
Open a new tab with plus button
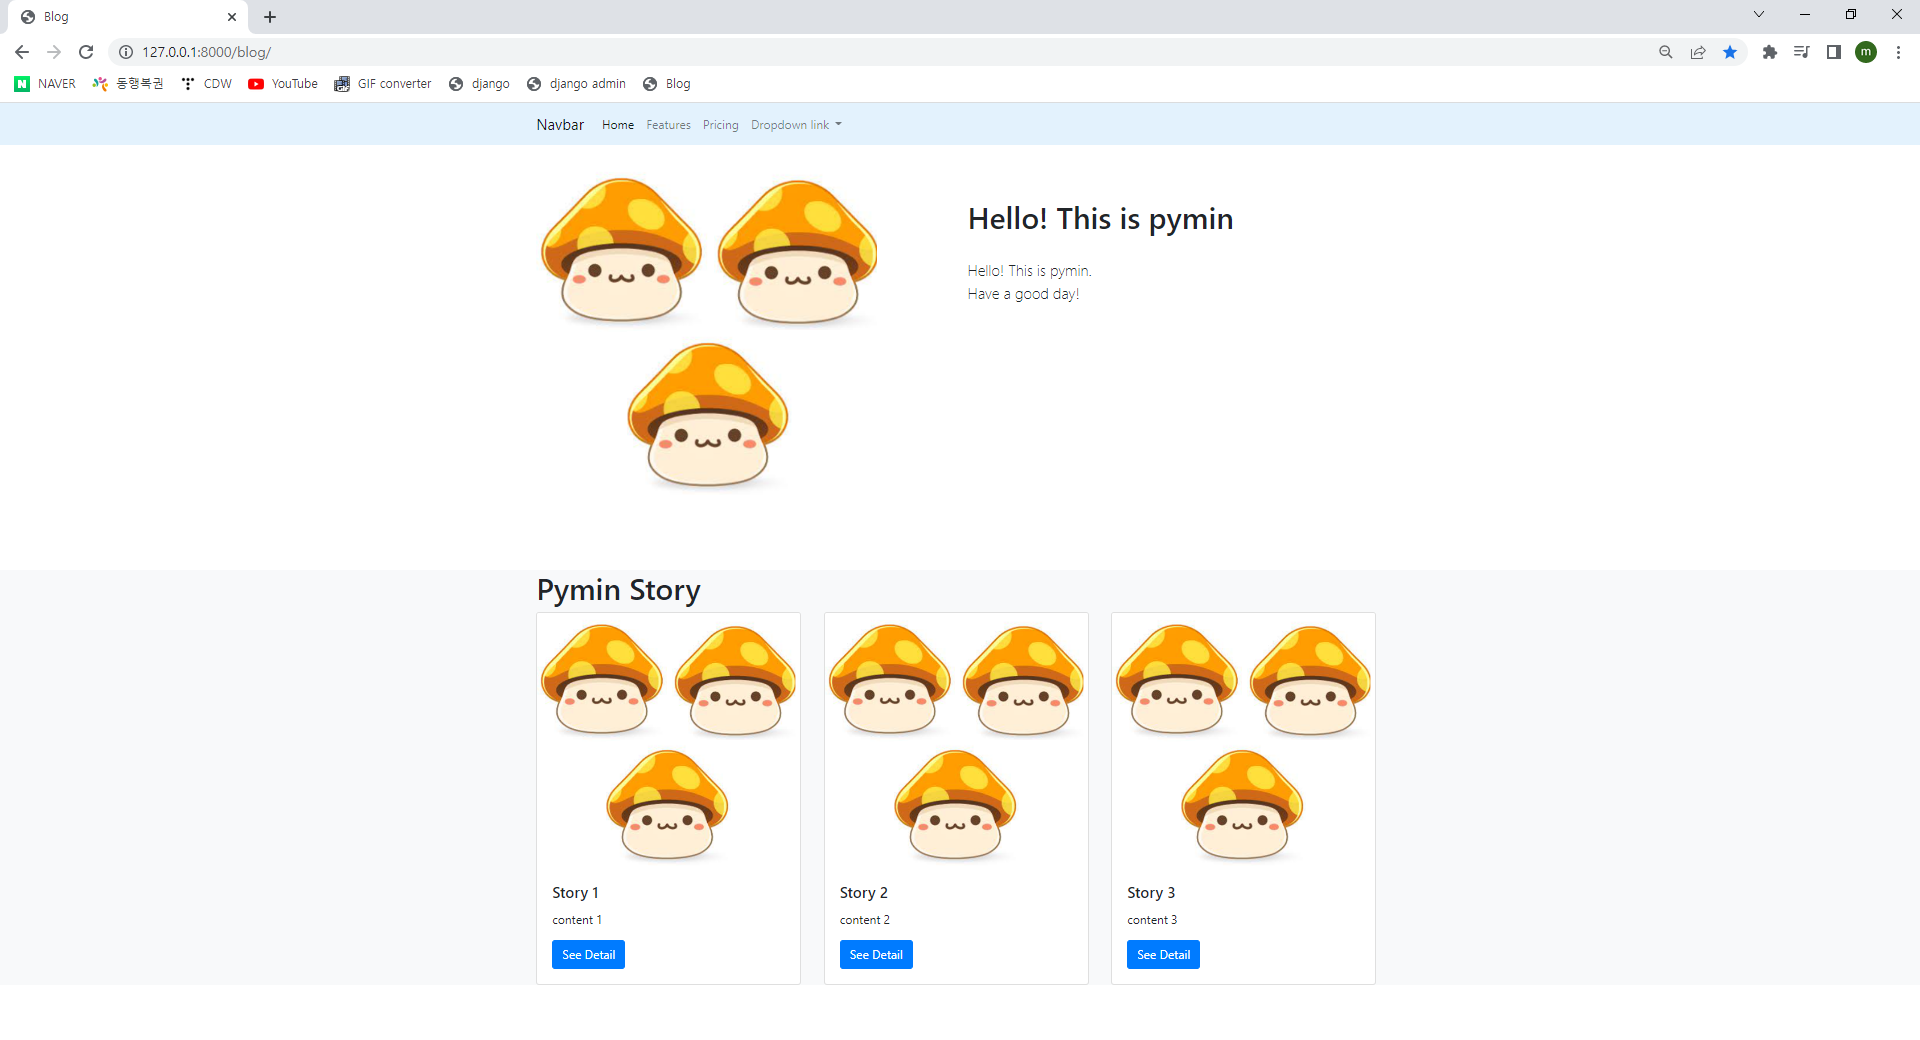coord(270,17)
